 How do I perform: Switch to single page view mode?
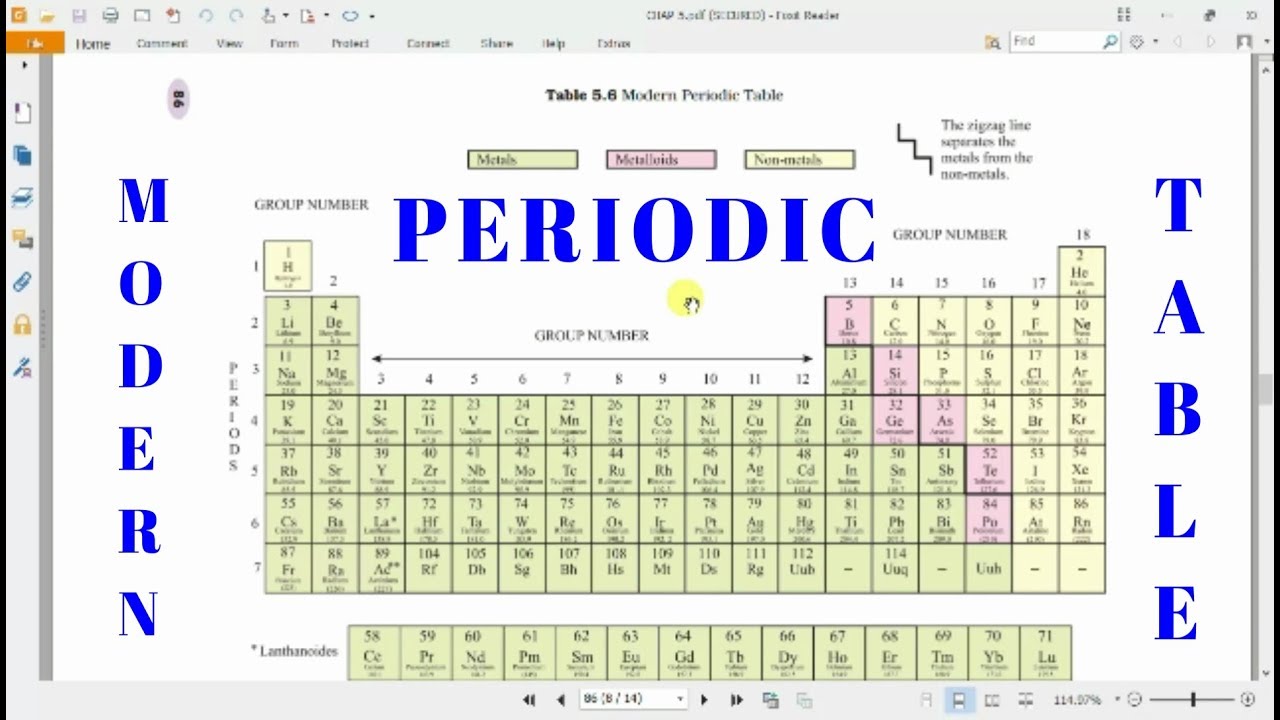coord(927,700)
